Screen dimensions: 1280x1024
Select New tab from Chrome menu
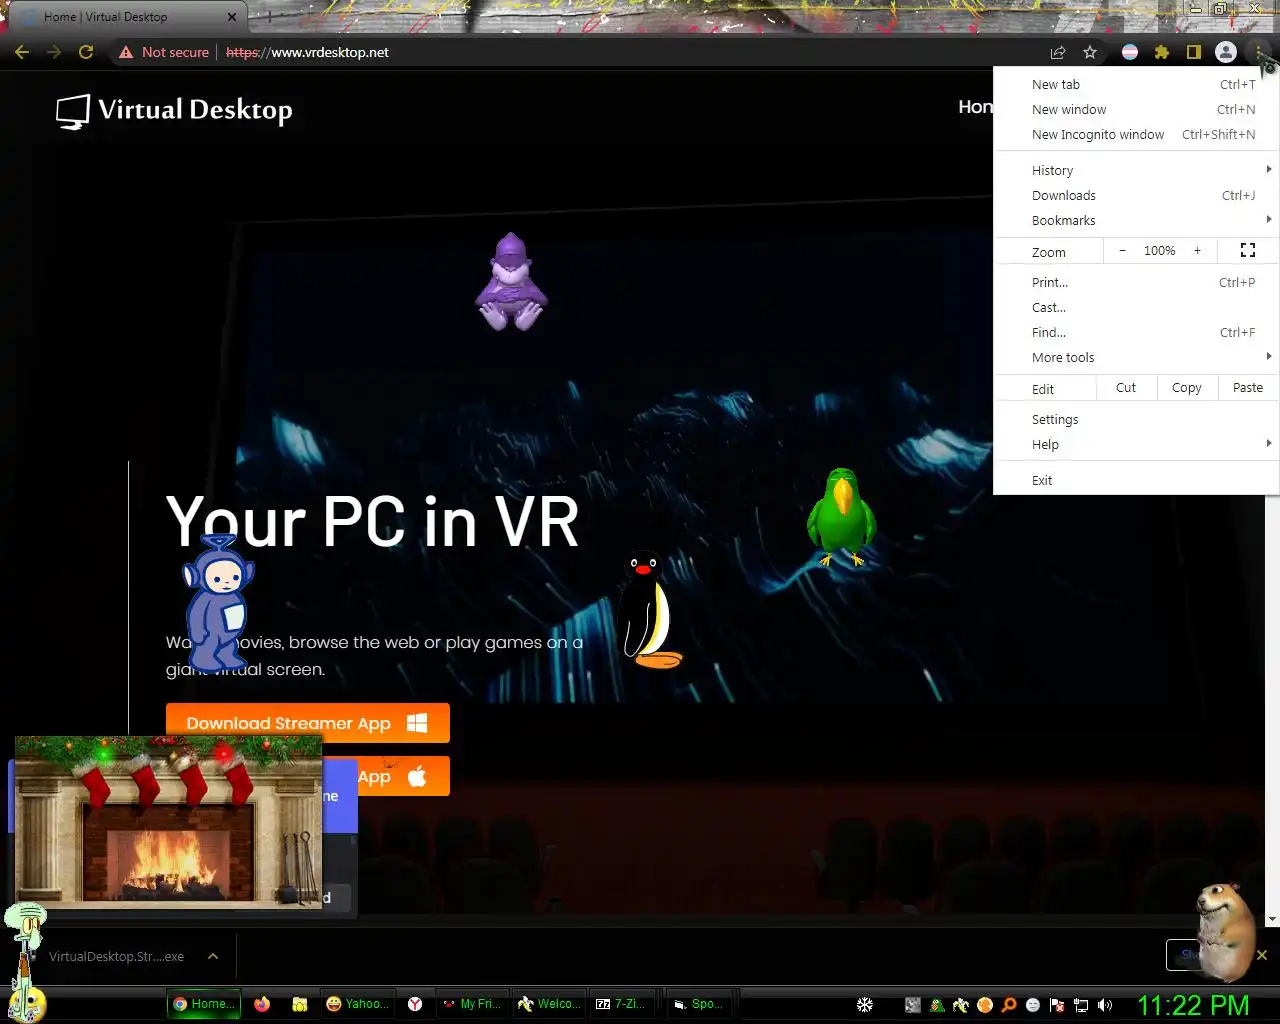pos(1137,85)
